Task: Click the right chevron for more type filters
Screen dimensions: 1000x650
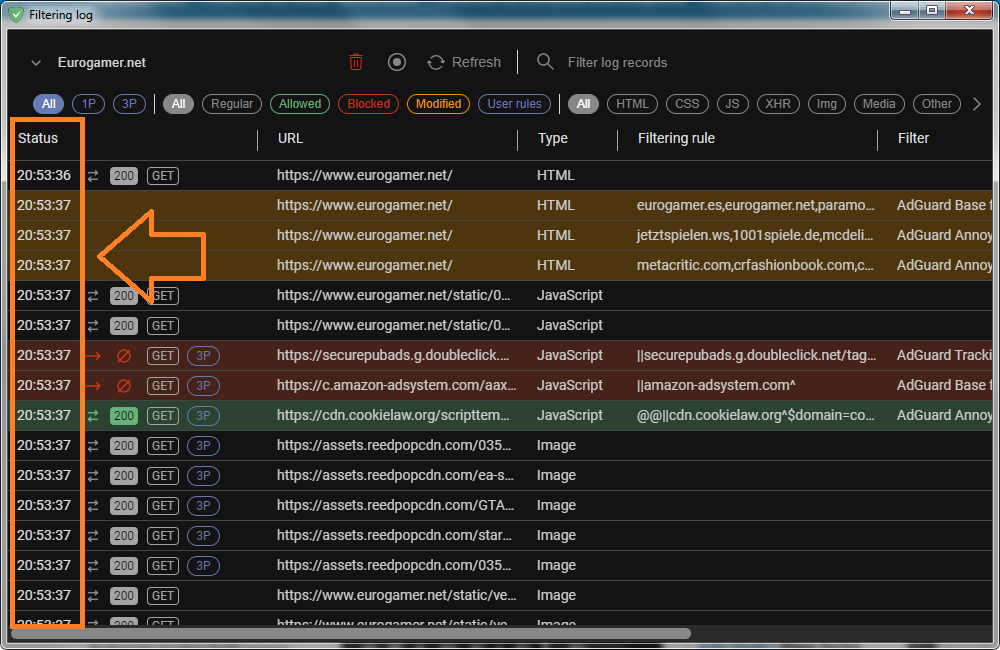Action: [976, 104]
